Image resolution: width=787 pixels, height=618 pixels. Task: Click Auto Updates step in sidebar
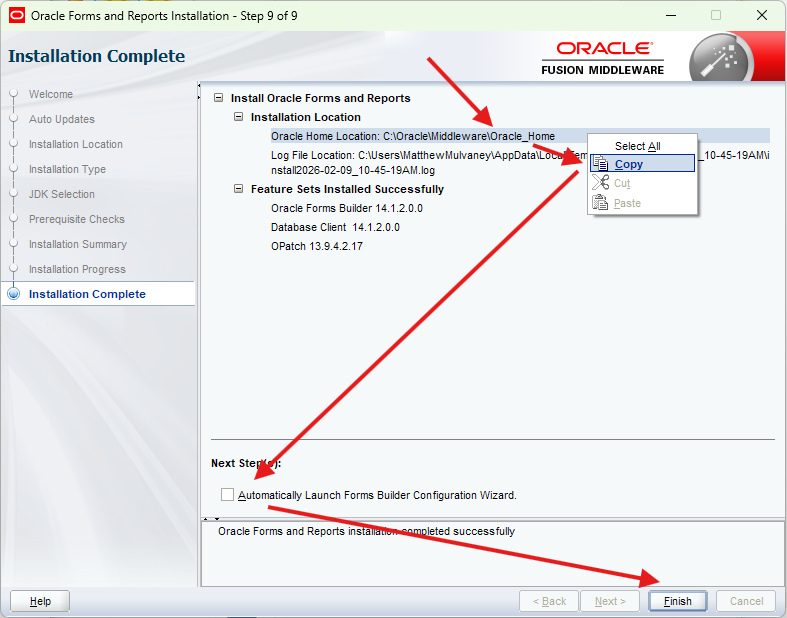coord(62,119)
